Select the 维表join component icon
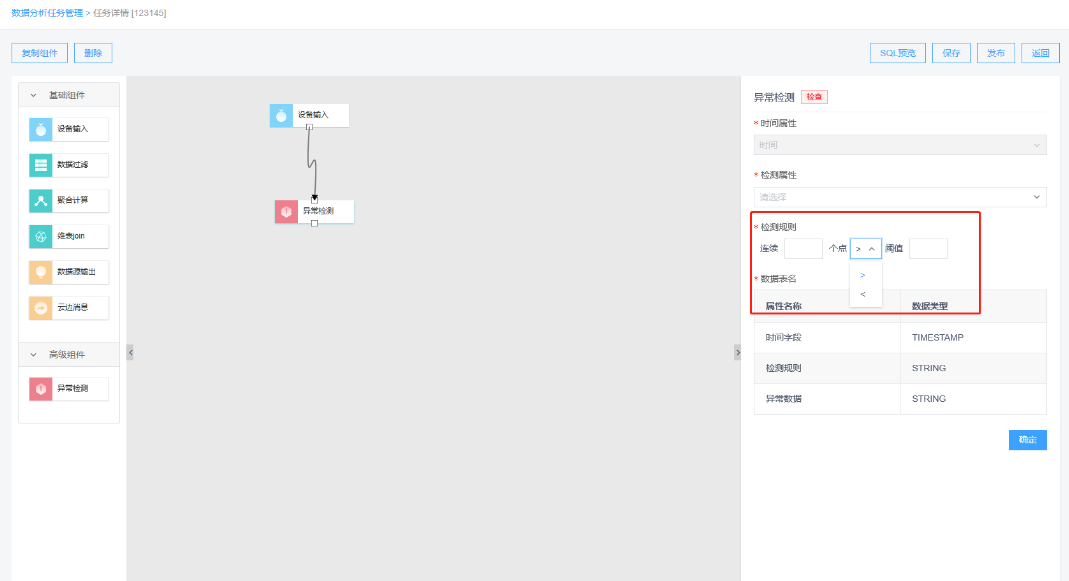Image resolution: width=1069 pixels, height=581 pixels. (41, 237)
